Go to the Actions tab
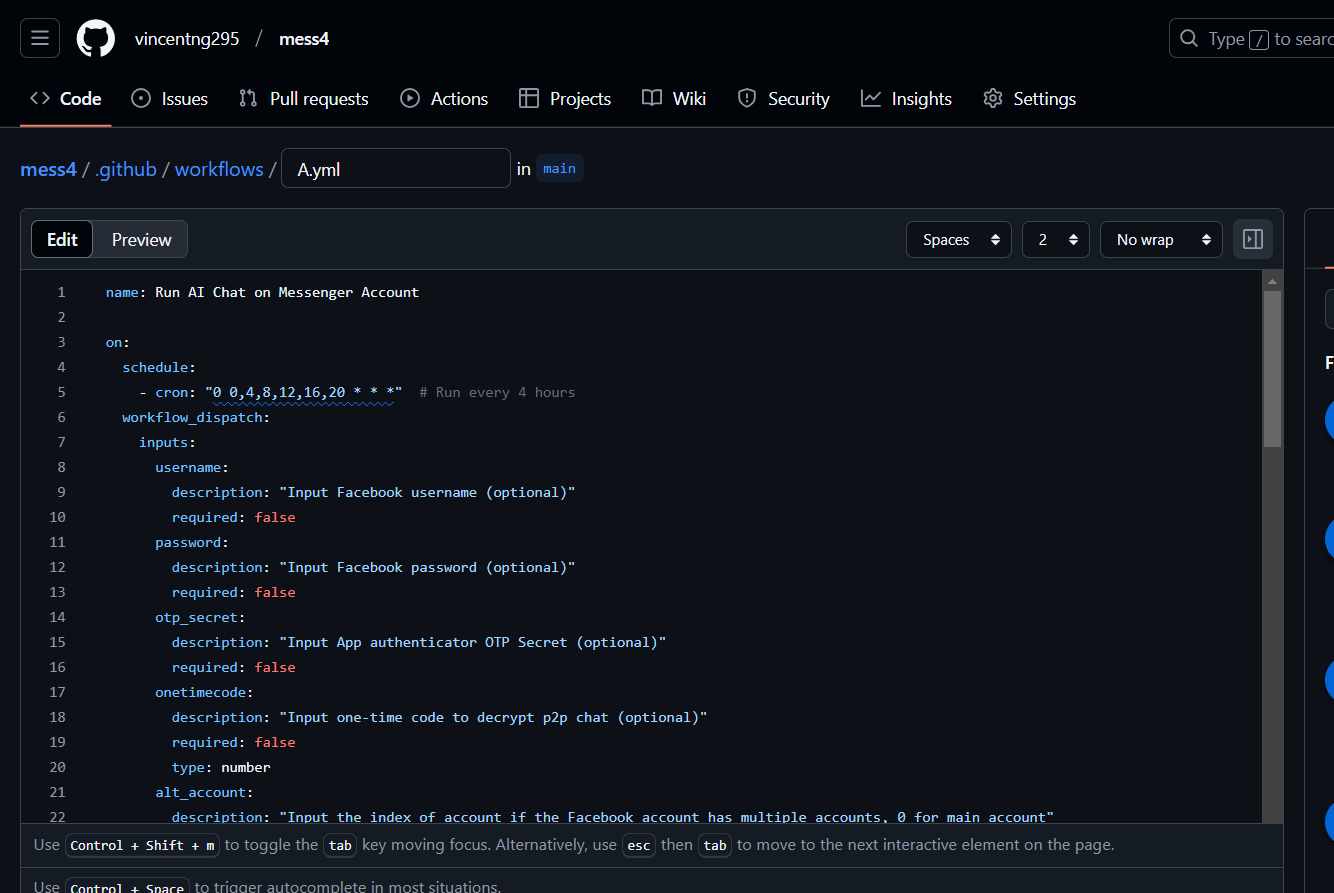Viewport: 1334px width, 893px height. click(444, 98)
